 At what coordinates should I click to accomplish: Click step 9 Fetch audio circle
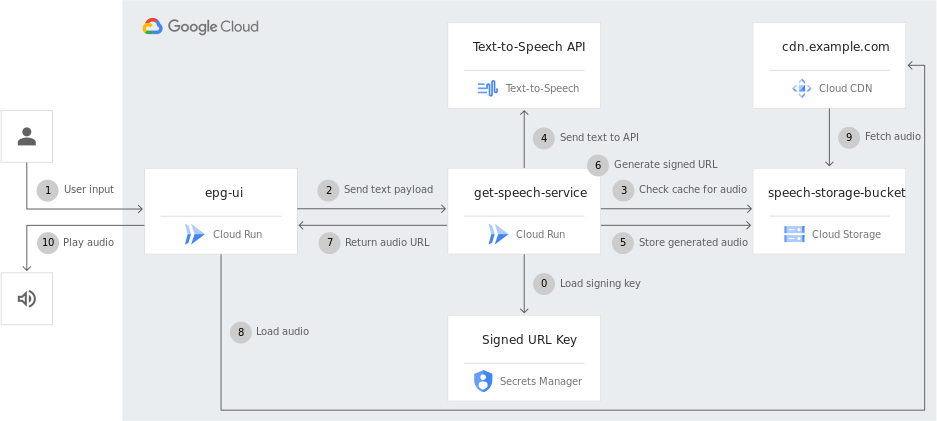click(849, 137)
